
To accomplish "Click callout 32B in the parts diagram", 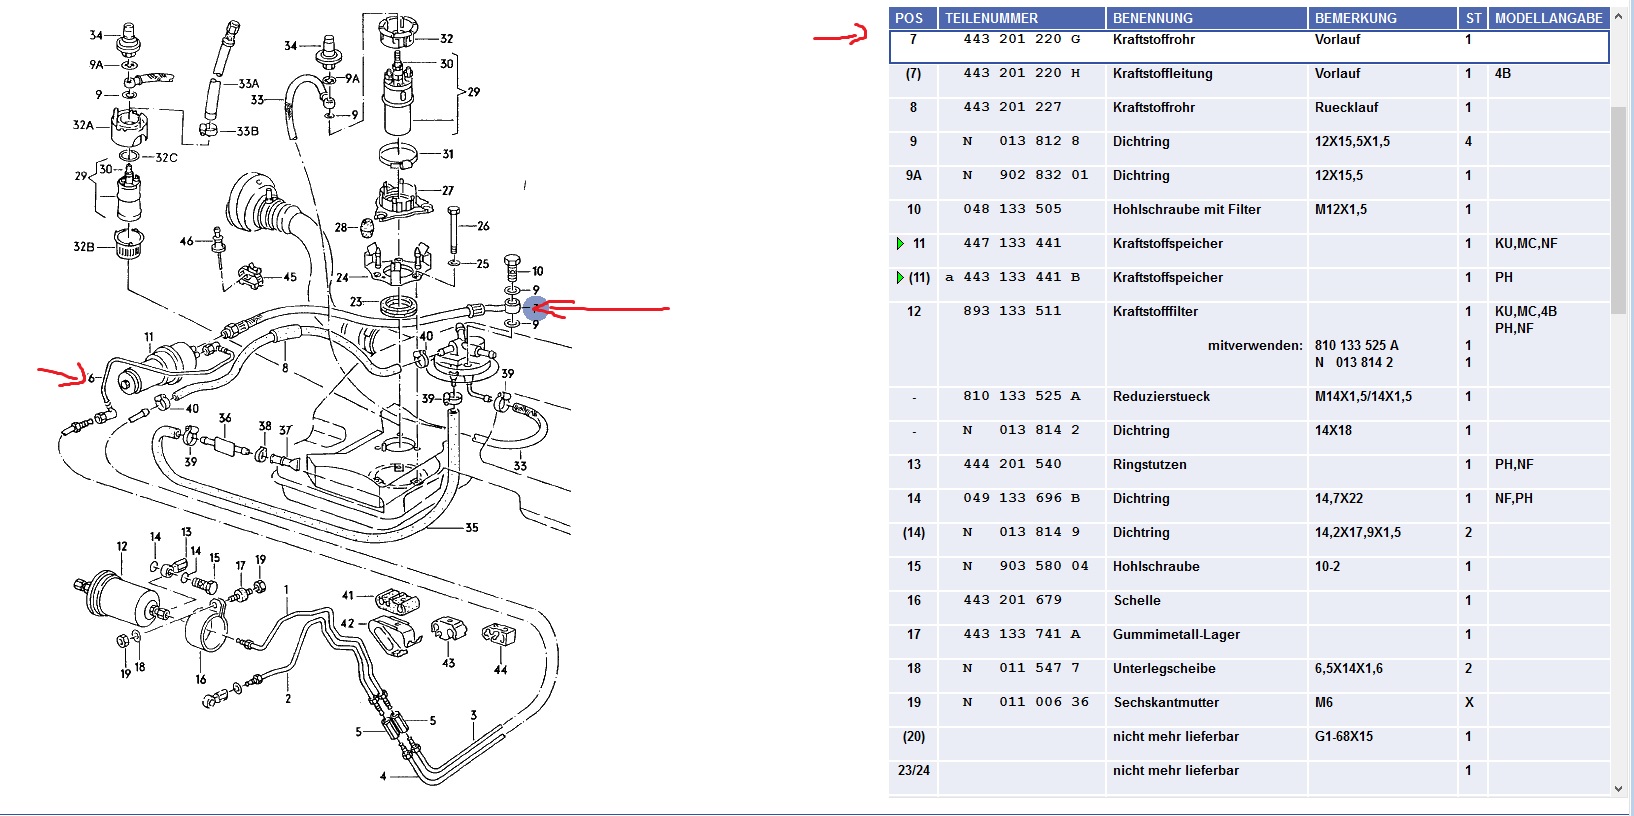I will pos(83,246).
